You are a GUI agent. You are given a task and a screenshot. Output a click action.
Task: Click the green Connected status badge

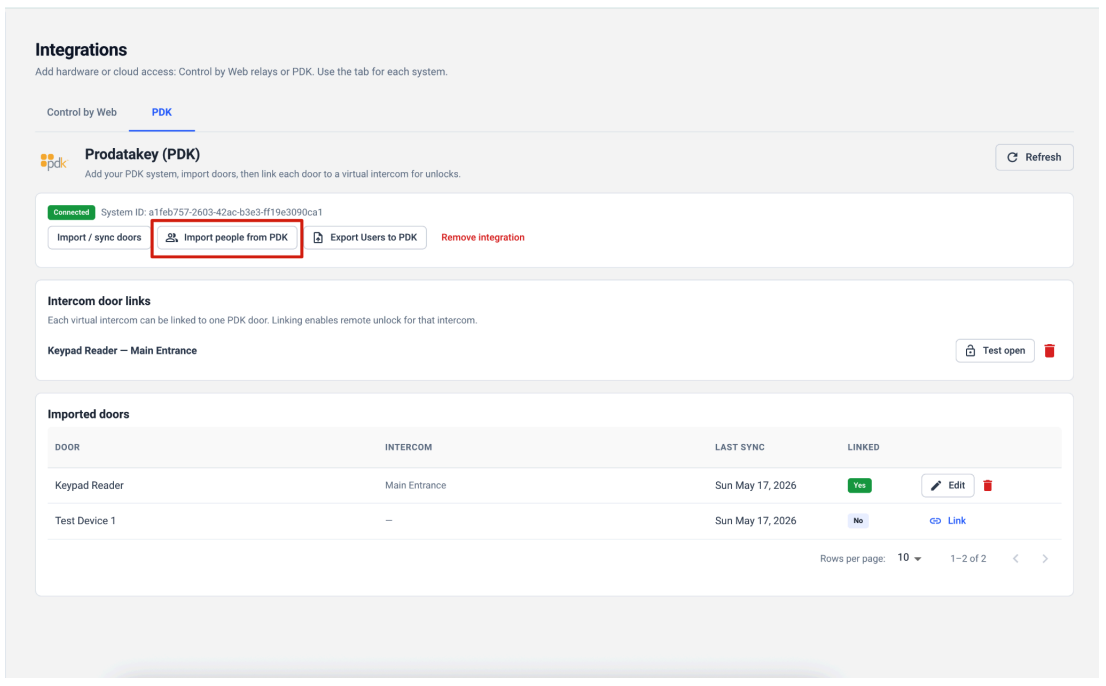coord(71,212)
